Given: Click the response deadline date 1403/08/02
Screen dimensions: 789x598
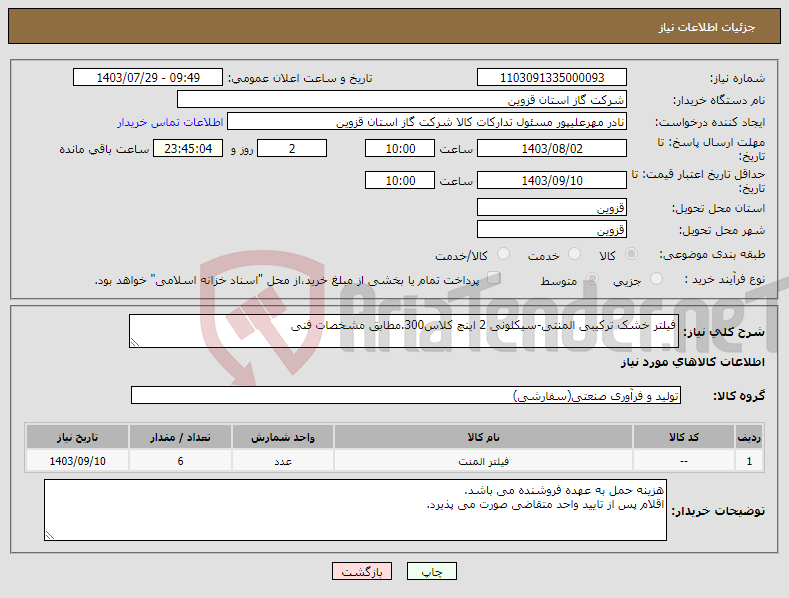Looking at the screenshot, I should coord(551,148).
